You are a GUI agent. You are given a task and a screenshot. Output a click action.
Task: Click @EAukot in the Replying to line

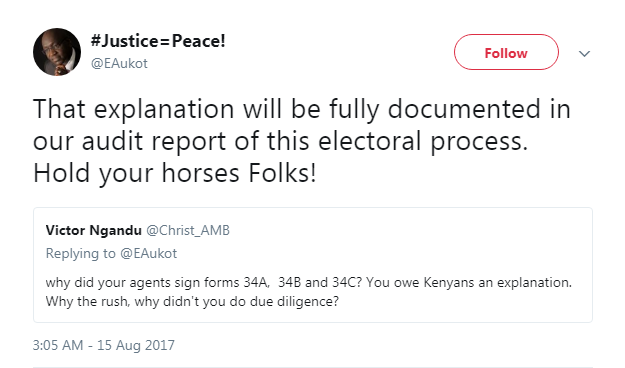pos(148,254)
